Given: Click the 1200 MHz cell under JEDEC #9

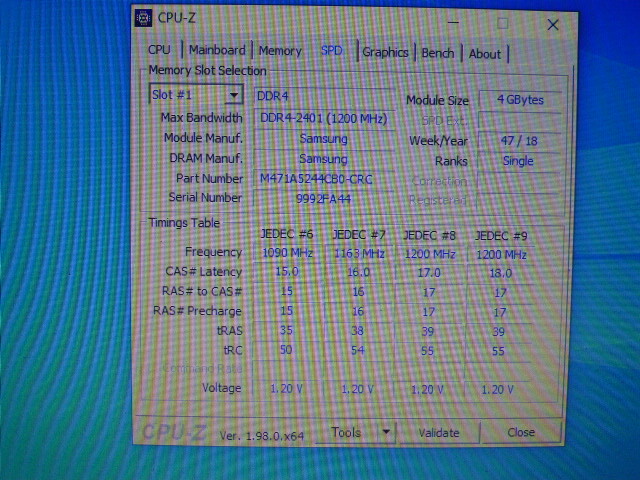Looking at the screenshot, I should point(501,255).
